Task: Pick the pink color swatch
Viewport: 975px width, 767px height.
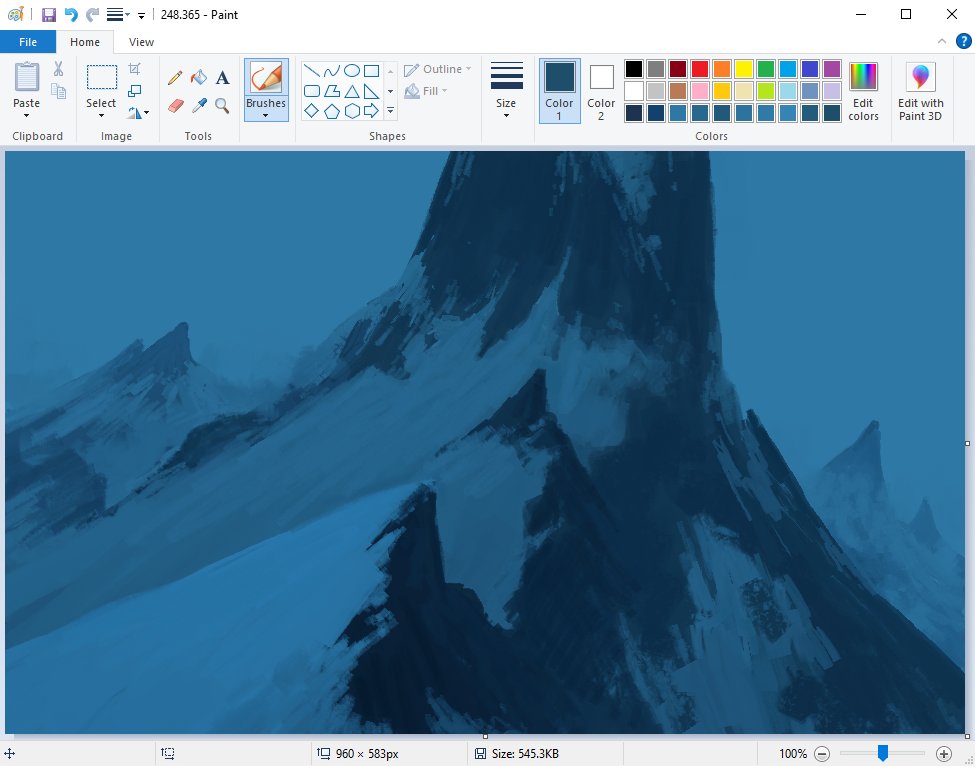Action: click(700, 91)
